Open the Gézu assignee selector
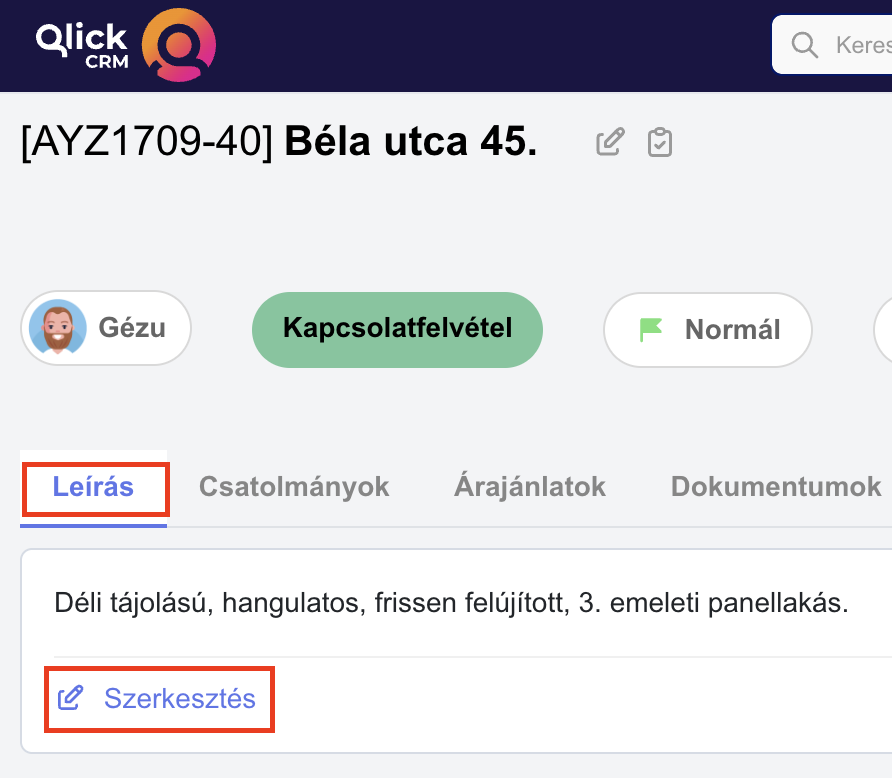892x778 pixels. [106, 328]
